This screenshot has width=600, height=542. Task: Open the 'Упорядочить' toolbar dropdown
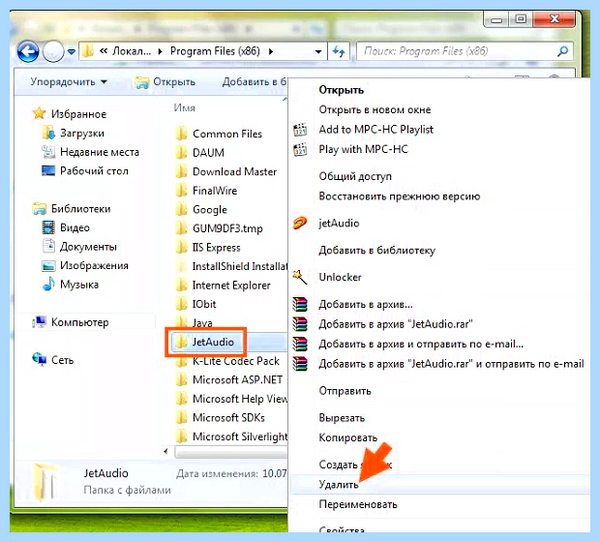tap(68, 82)
